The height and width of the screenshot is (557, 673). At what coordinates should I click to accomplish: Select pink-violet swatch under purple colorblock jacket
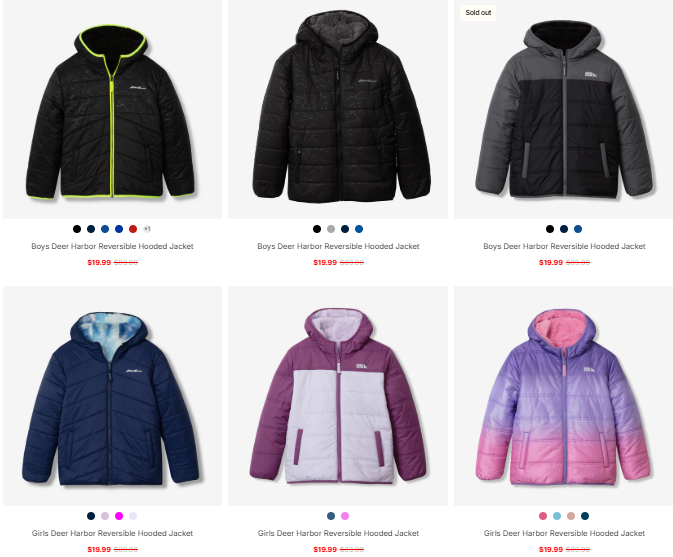pos(345,516)
